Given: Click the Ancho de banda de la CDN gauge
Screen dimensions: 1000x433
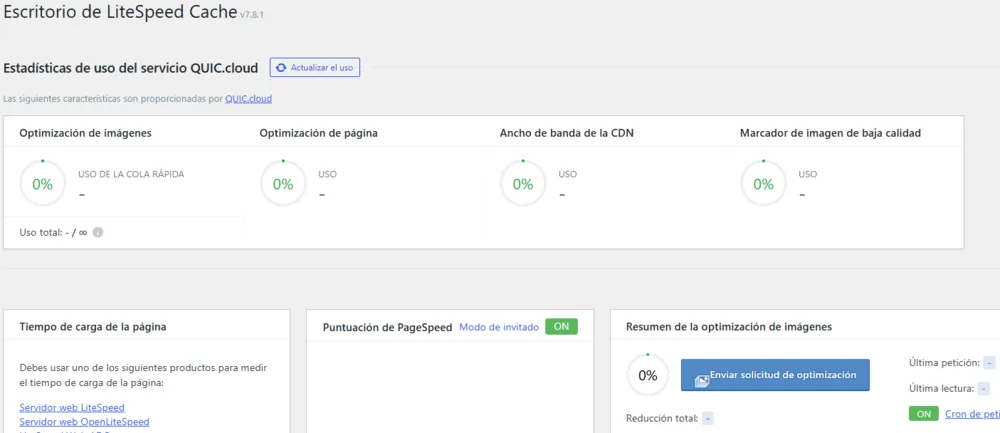Looking at the screenshot, I should pos(523,184).
